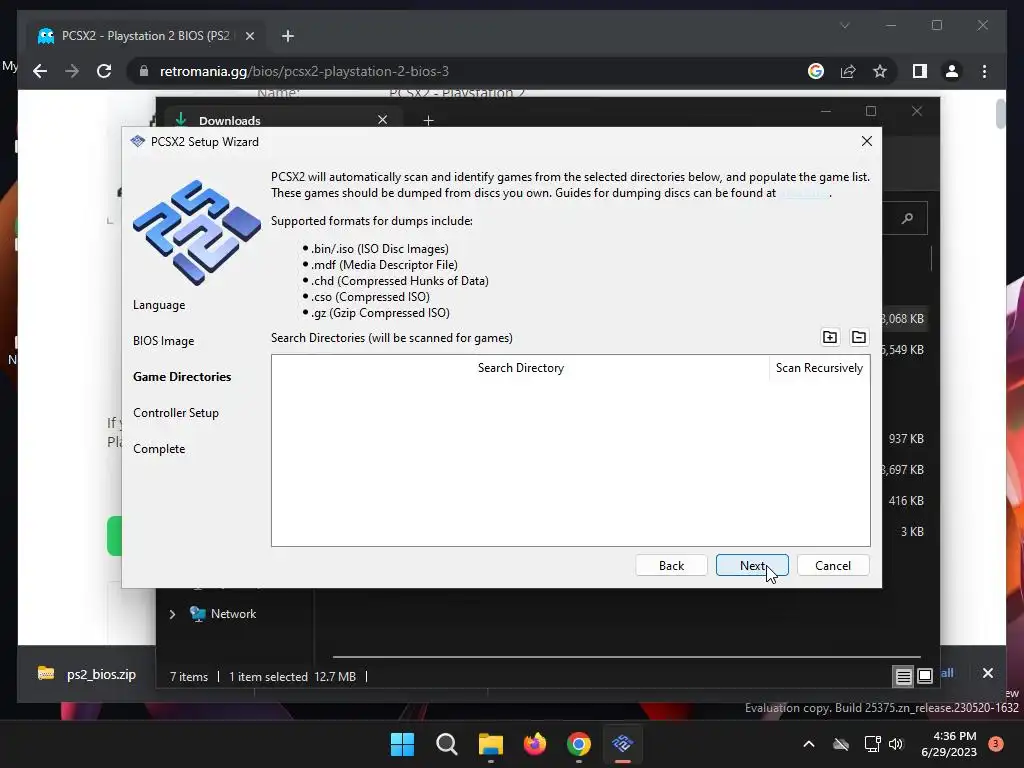Close the Downloads tab in File Explorer
Viewport: 1024px width, 768px height.
point(383,120)
